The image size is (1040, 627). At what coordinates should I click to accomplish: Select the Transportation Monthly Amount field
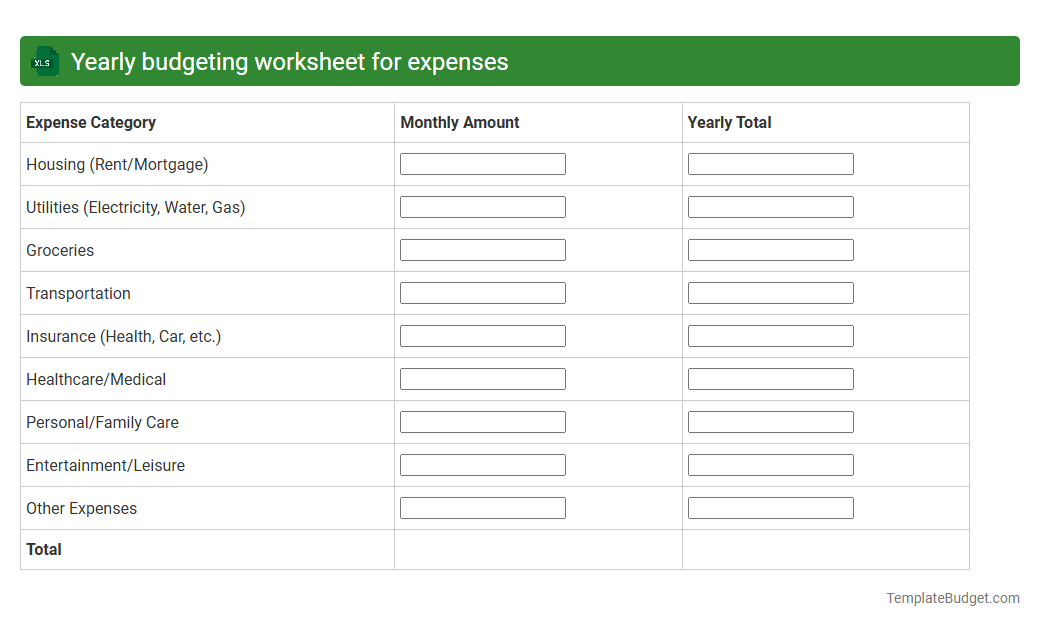click(x=482, y=292)
